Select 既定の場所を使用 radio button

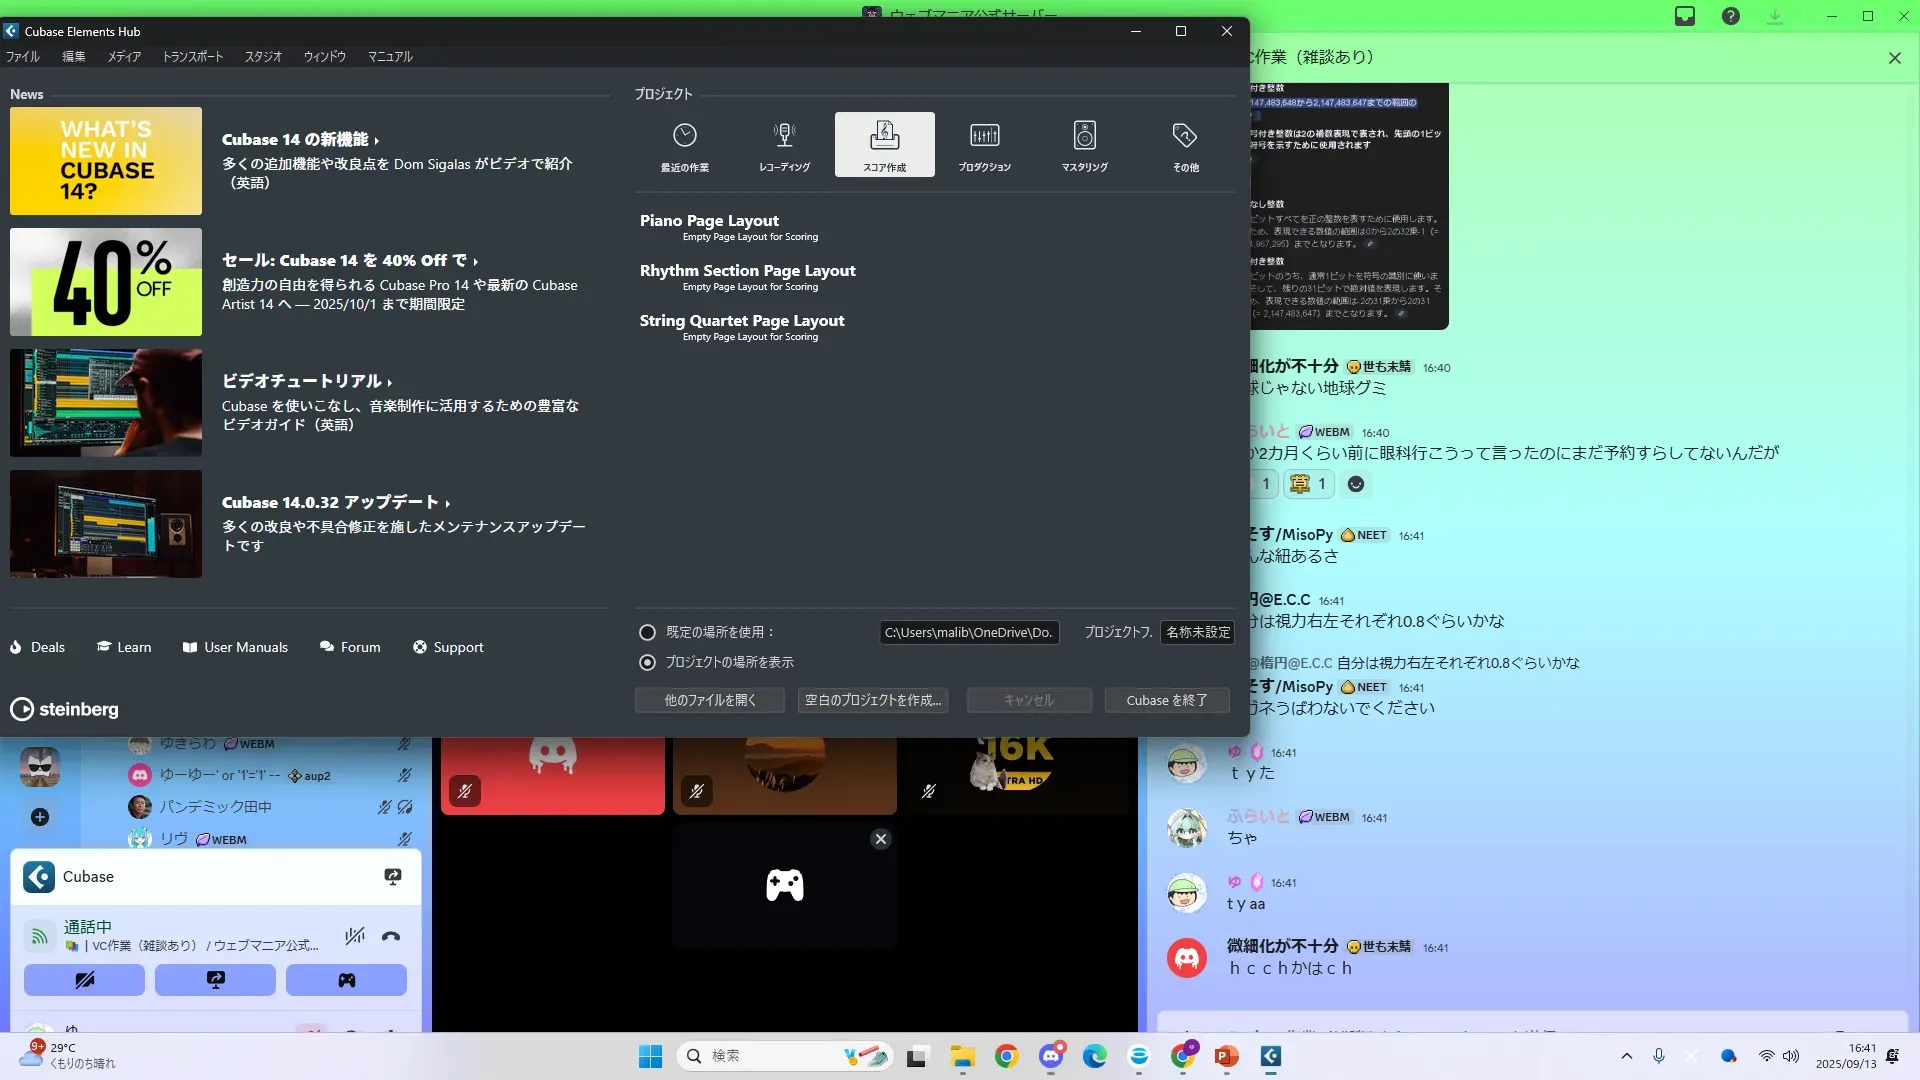click(x=647, y=632)
